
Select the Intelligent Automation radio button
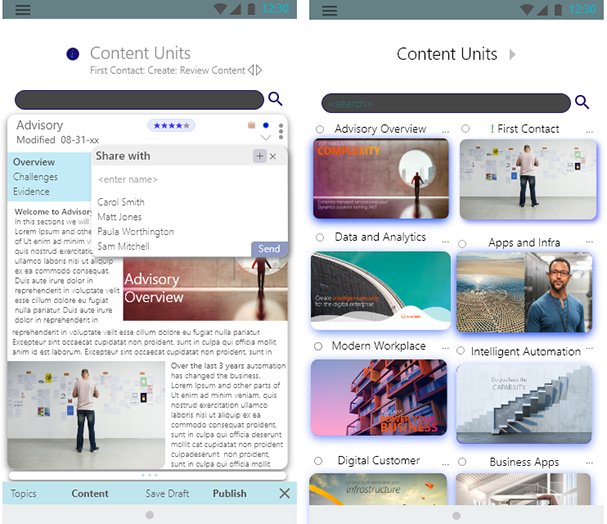pos(461,351)
